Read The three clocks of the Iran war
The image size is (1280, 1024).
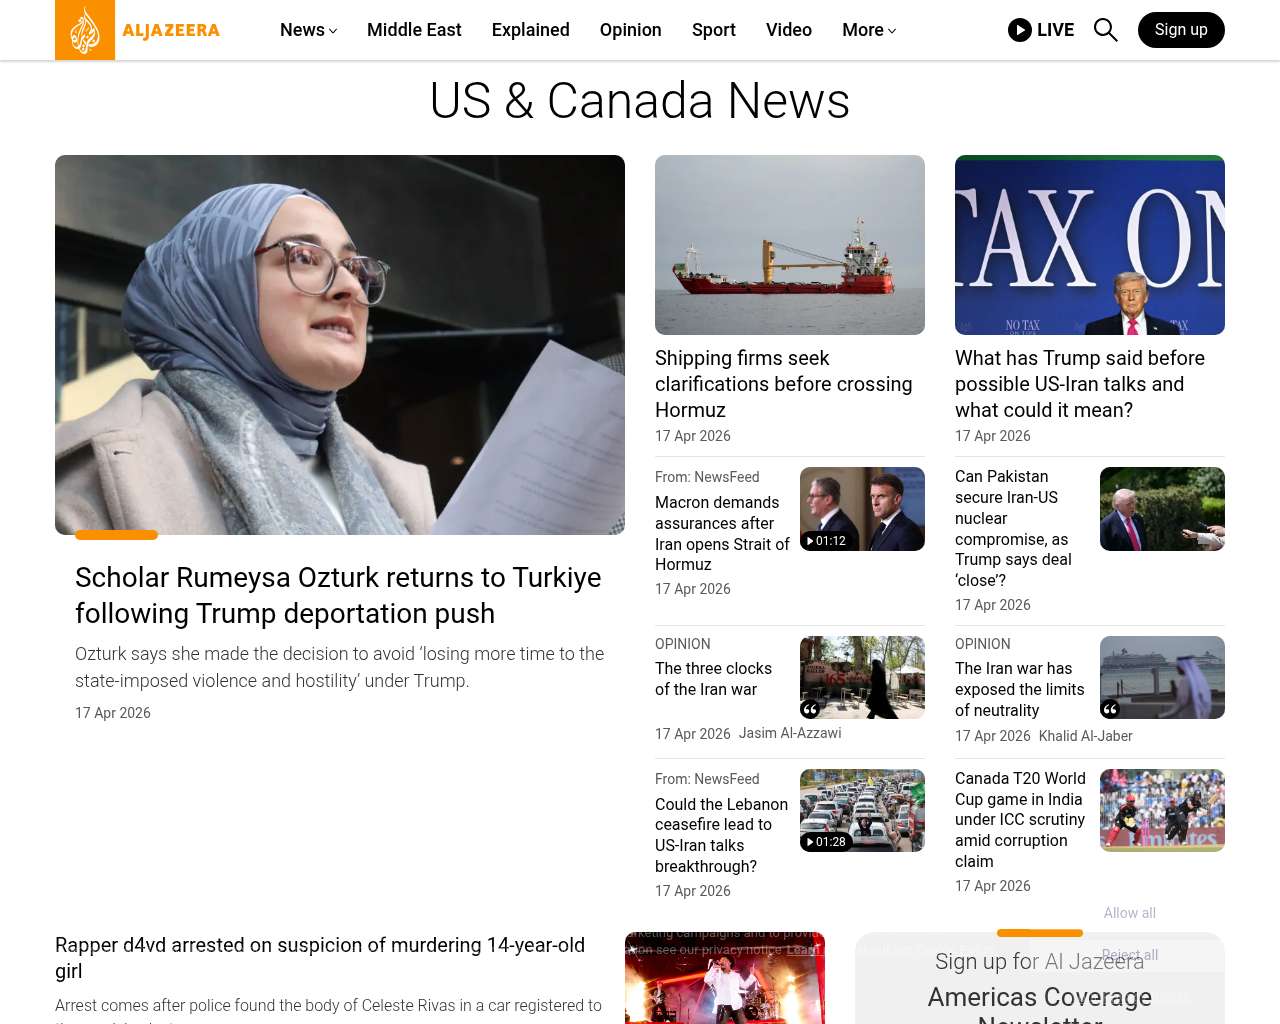713,679
